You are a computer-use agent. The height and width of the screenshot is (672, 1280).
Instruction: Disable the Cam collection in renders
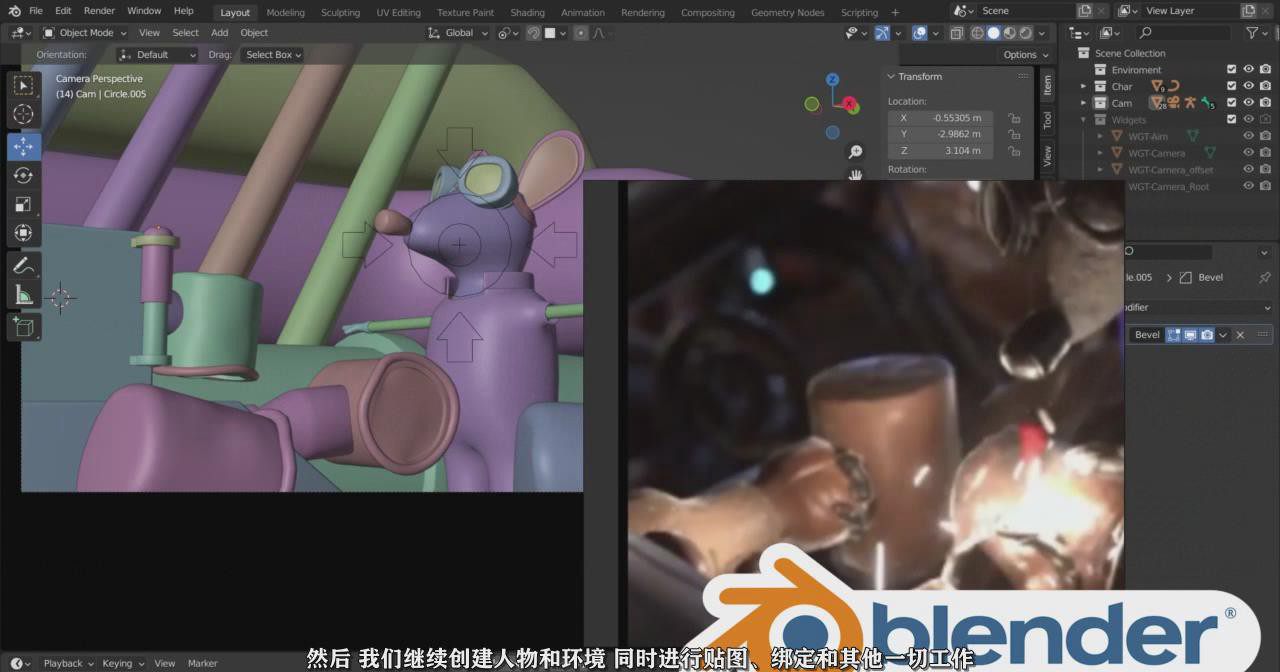point(1265,102)
